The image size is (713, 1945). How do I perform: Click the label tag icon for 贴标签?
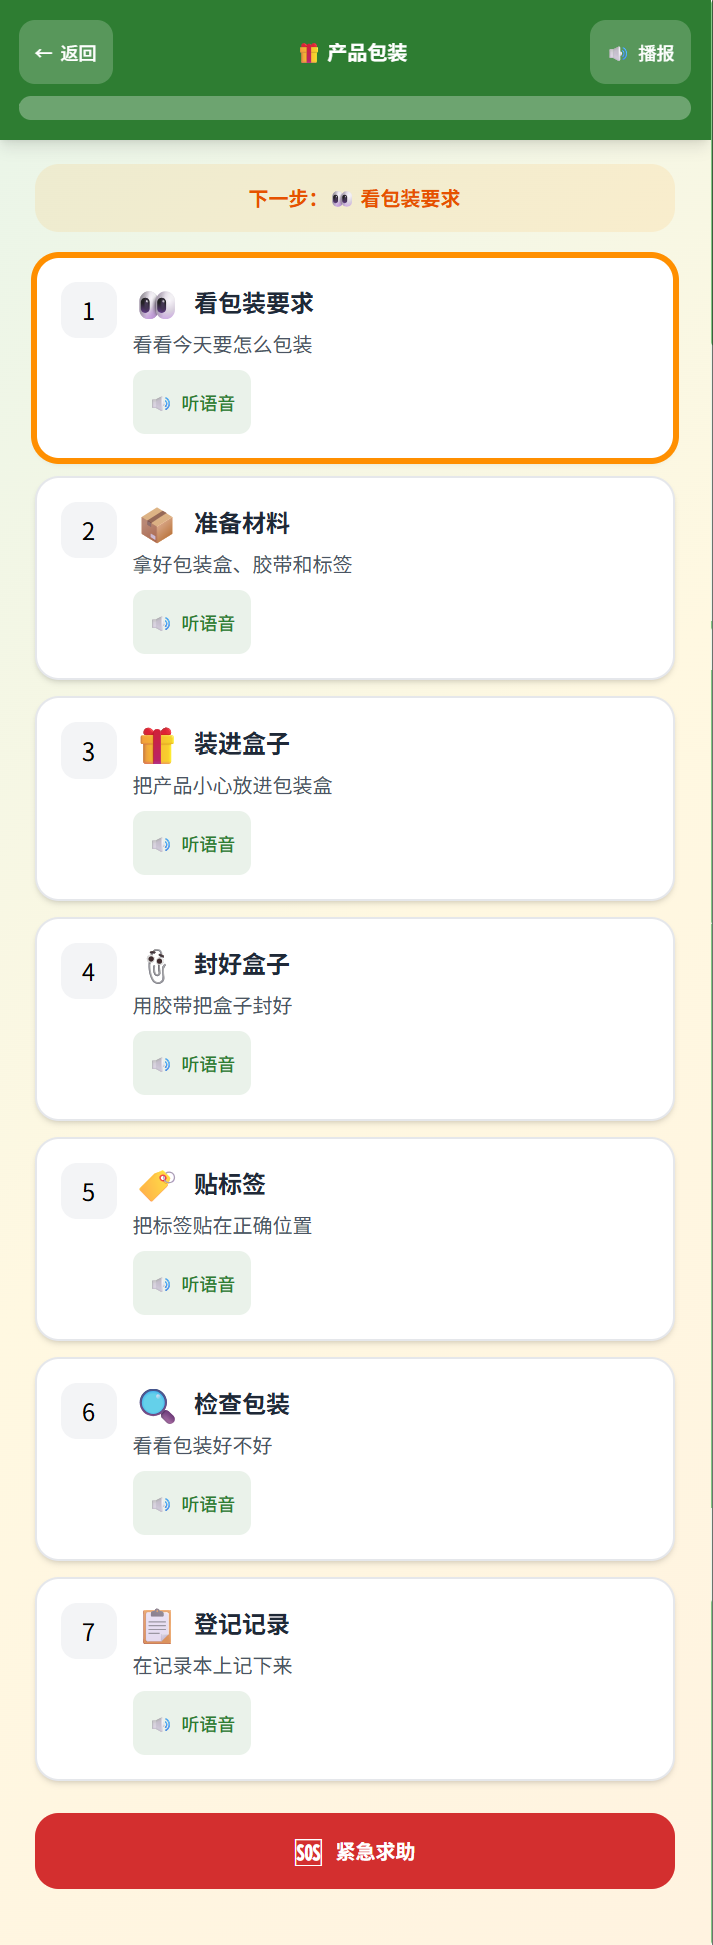[x=157, y=1185]
